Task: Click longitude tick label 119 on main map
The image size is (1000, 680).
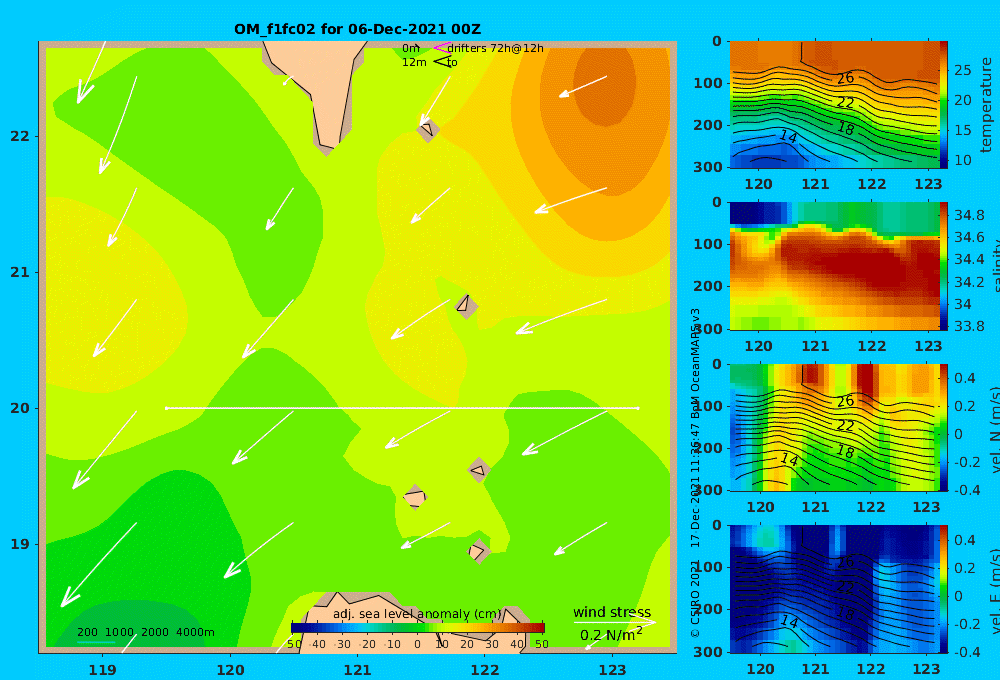Action: tap(102, 670)
